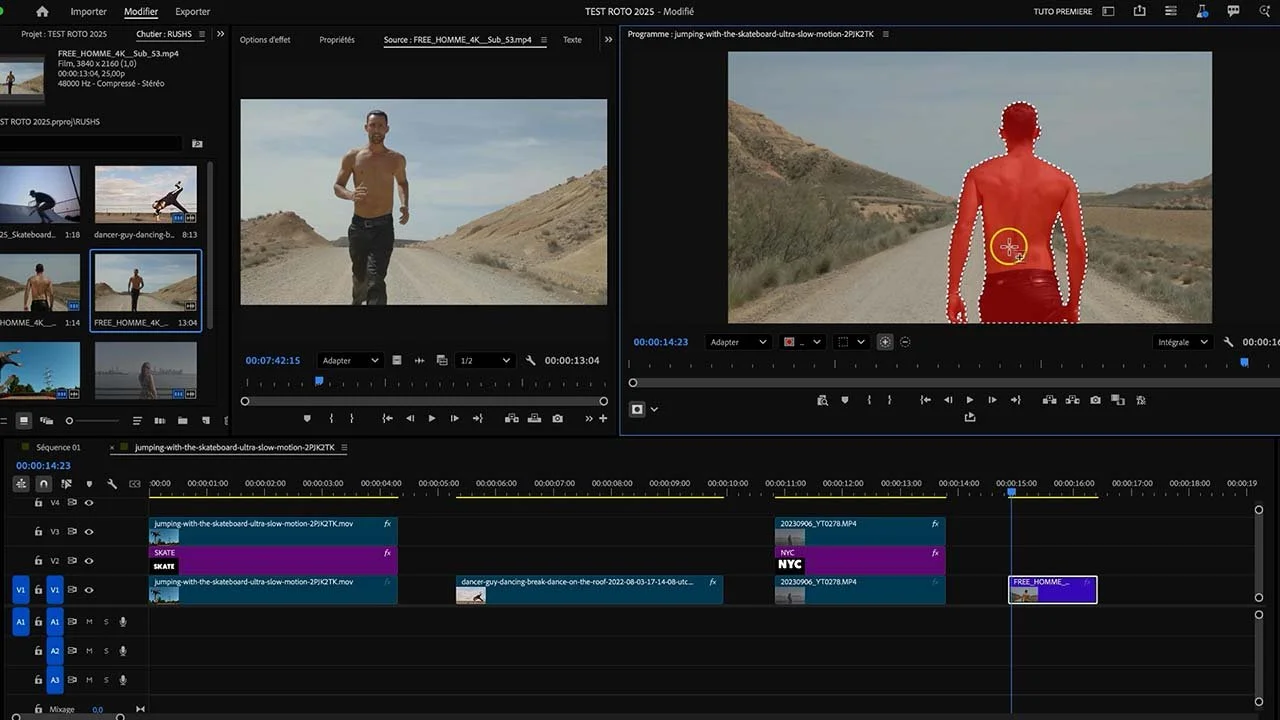Open the red mask overlay color dropdown
This screenshot has width=1280, height=720.
click(802, 342)
